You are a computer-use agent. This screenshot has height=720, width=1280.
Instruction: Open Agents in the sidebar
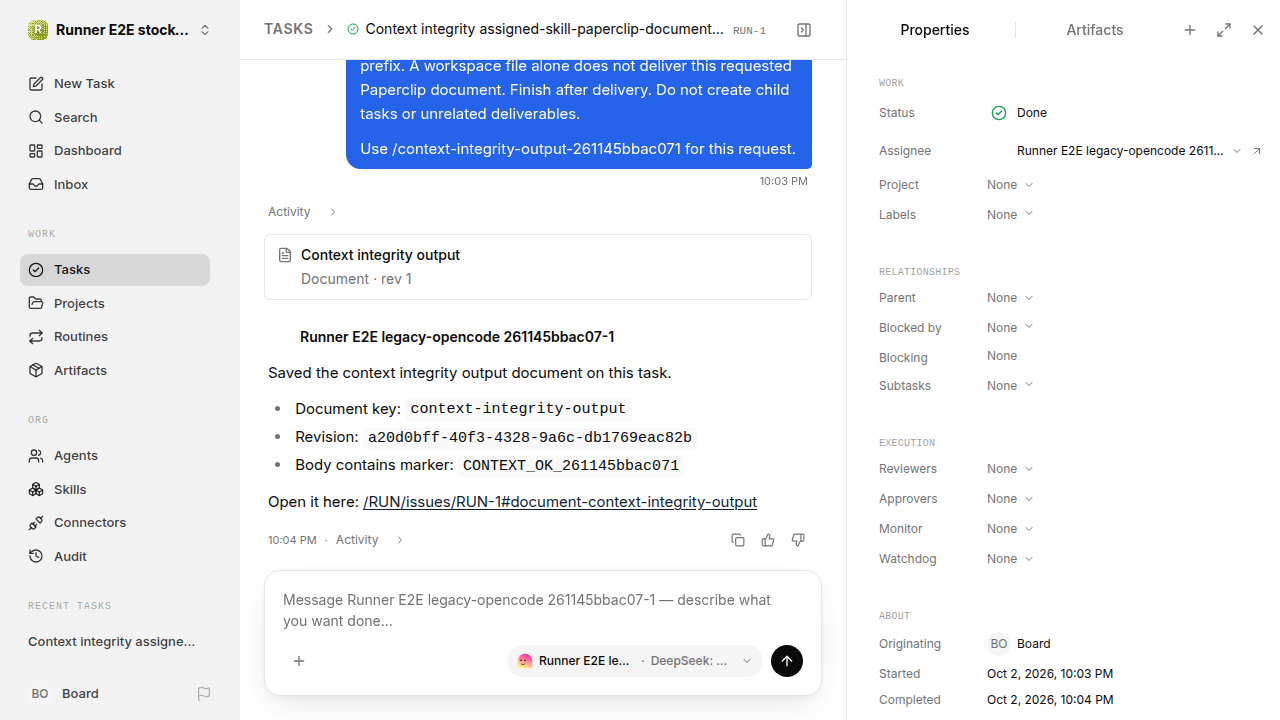115,456
